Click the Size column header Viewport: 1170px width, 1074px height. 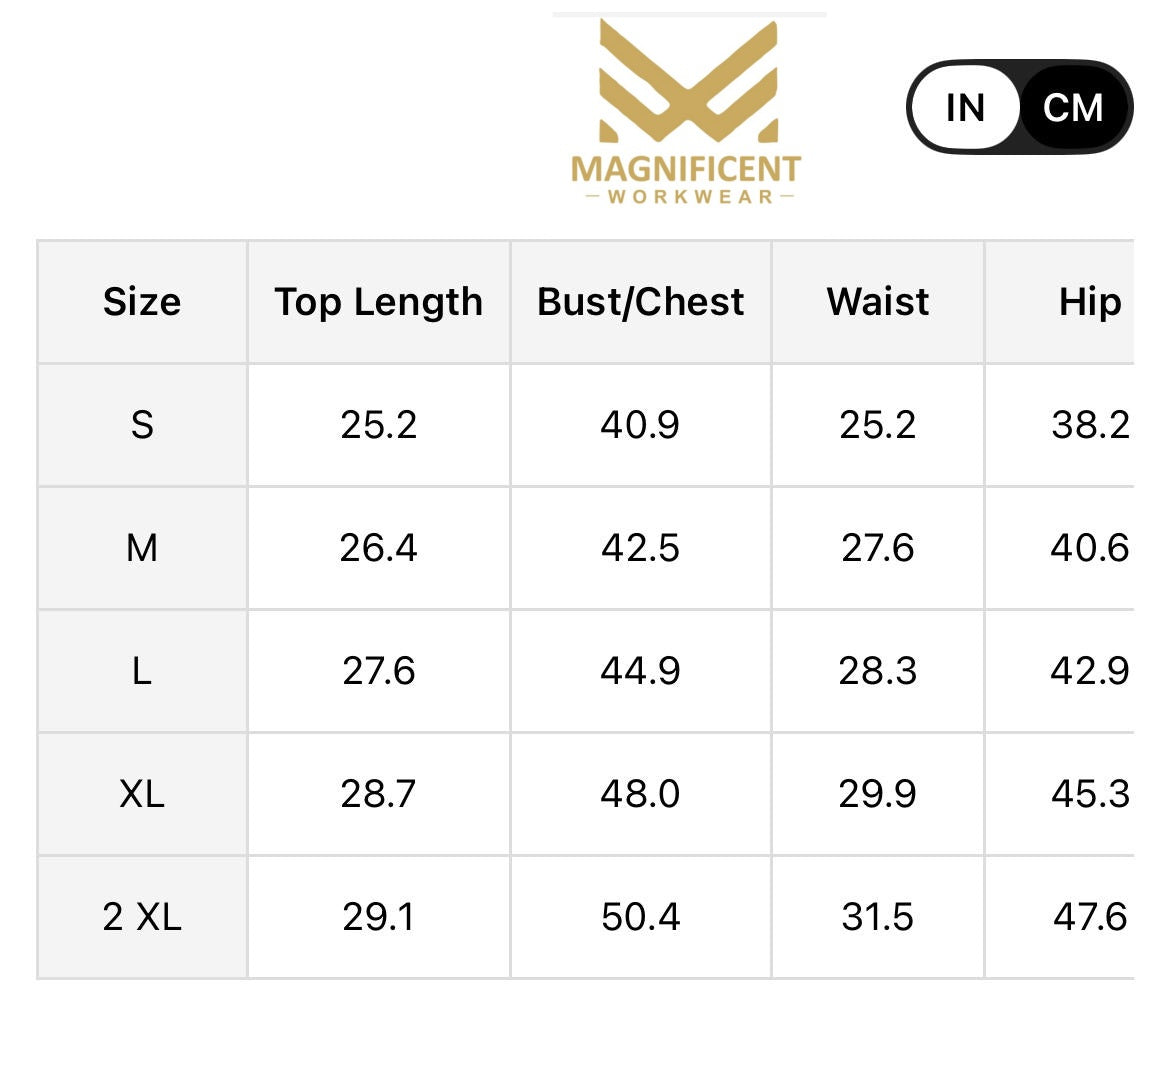click(142, 302)
